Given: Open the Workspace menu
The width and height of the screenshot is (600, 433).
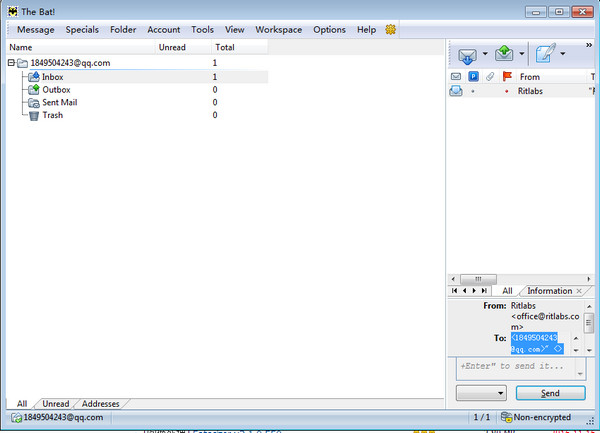Looking at the screenshot, I should (278, 30).
